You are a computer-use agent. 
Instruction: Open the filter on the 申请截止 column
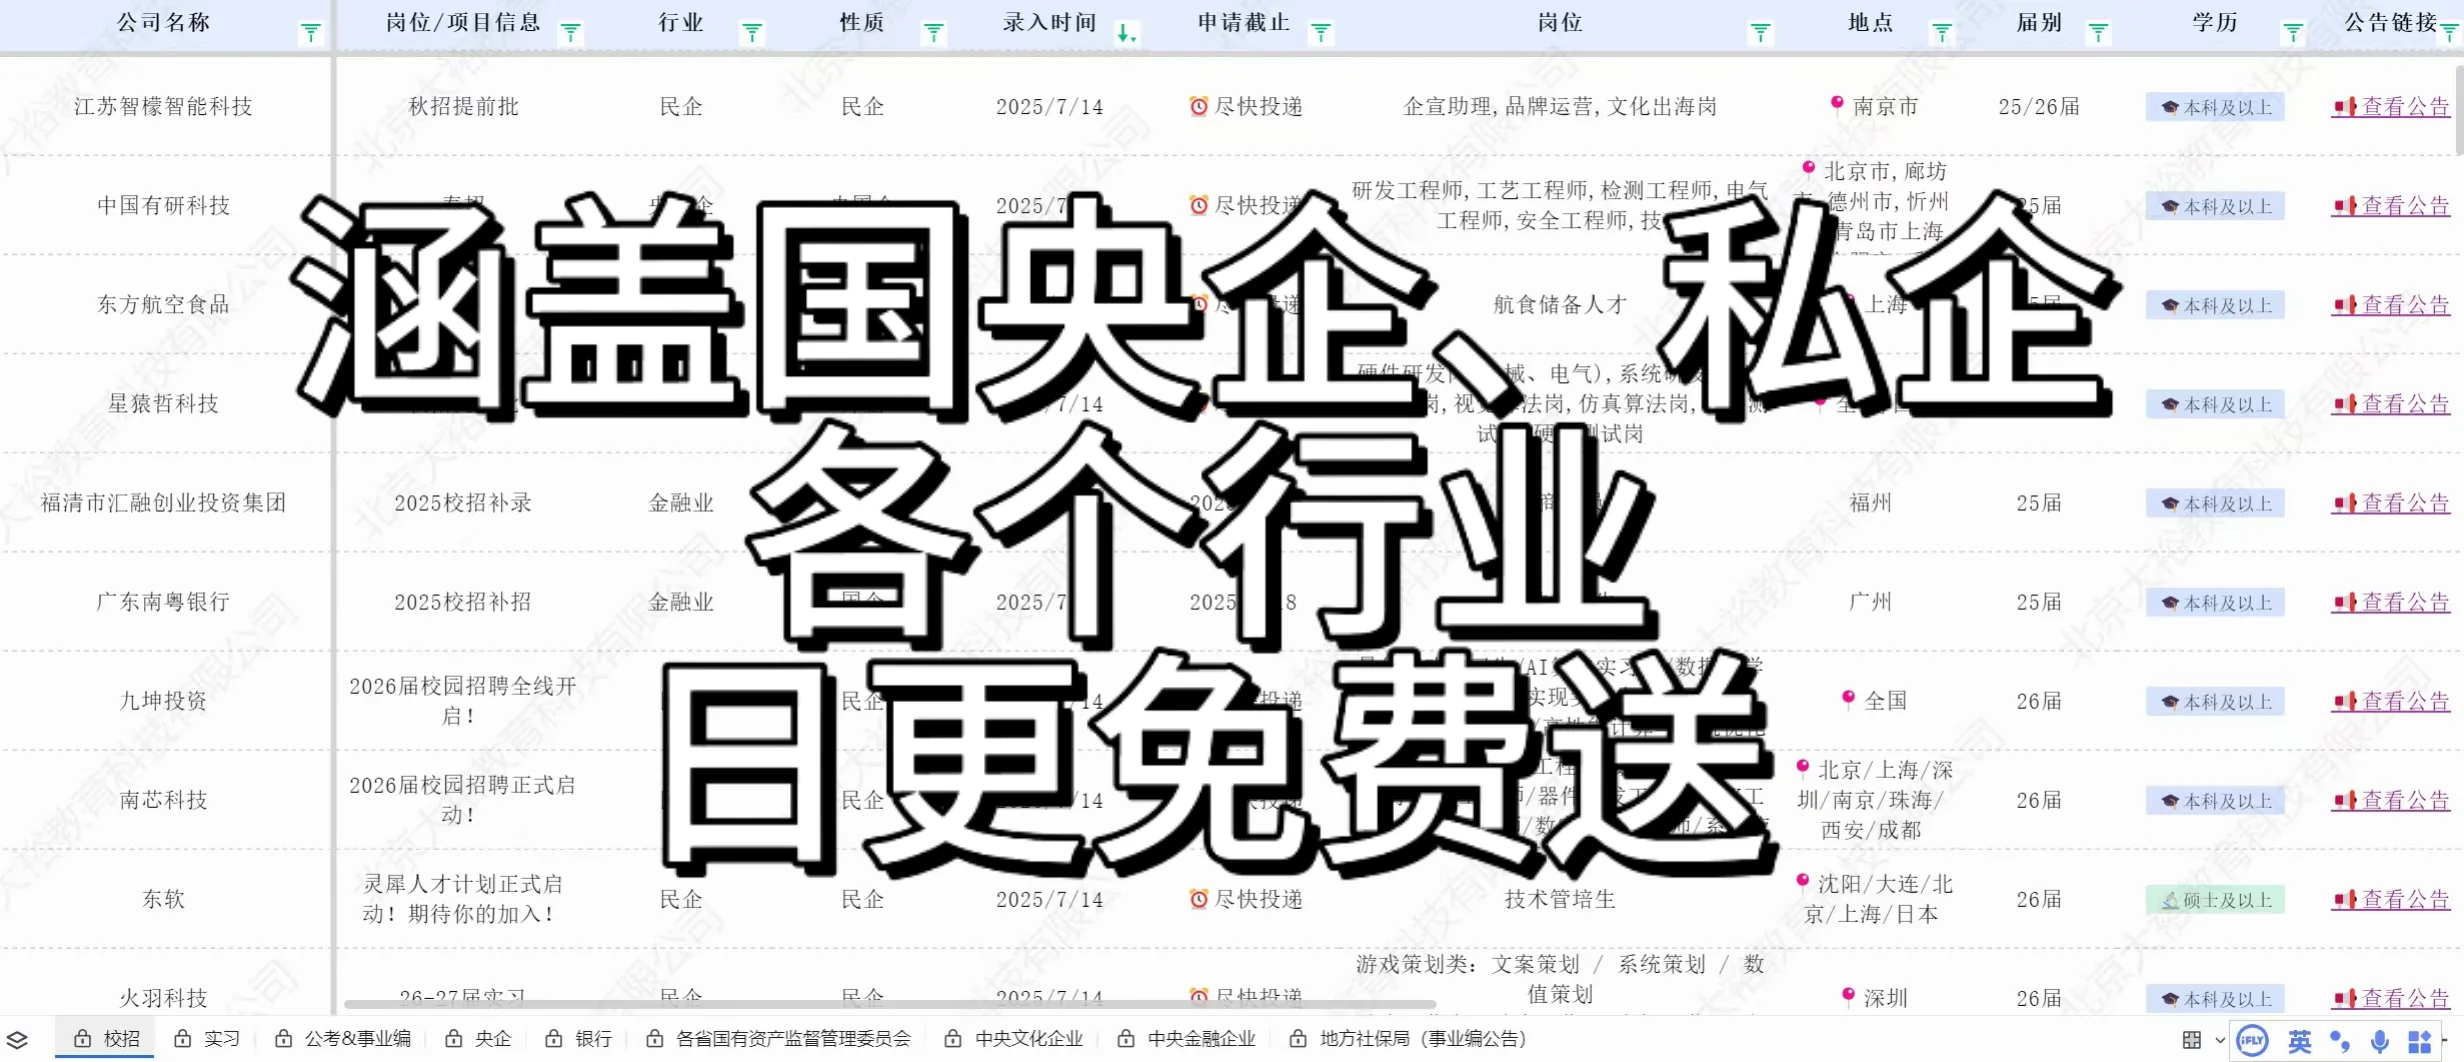click(1320, 33)
